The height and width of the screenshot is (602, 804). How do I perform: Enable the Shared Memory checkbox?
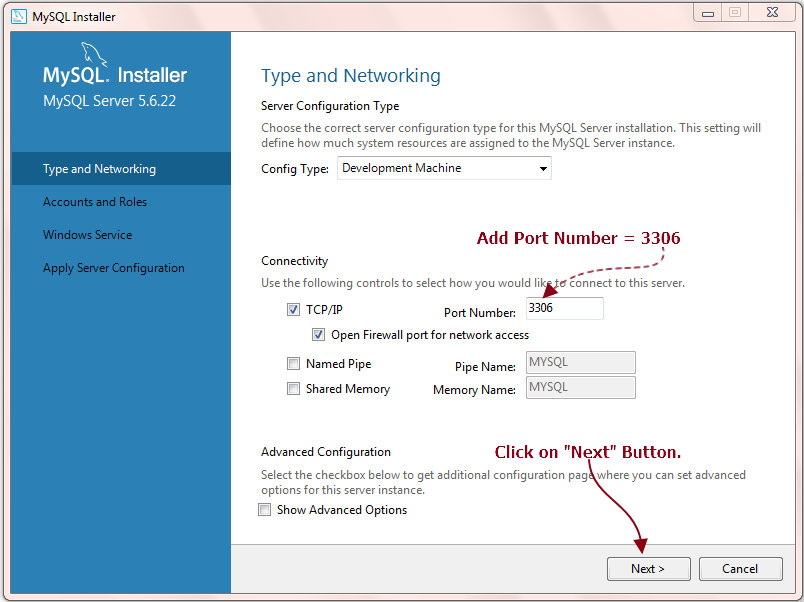tap(293, 389)
